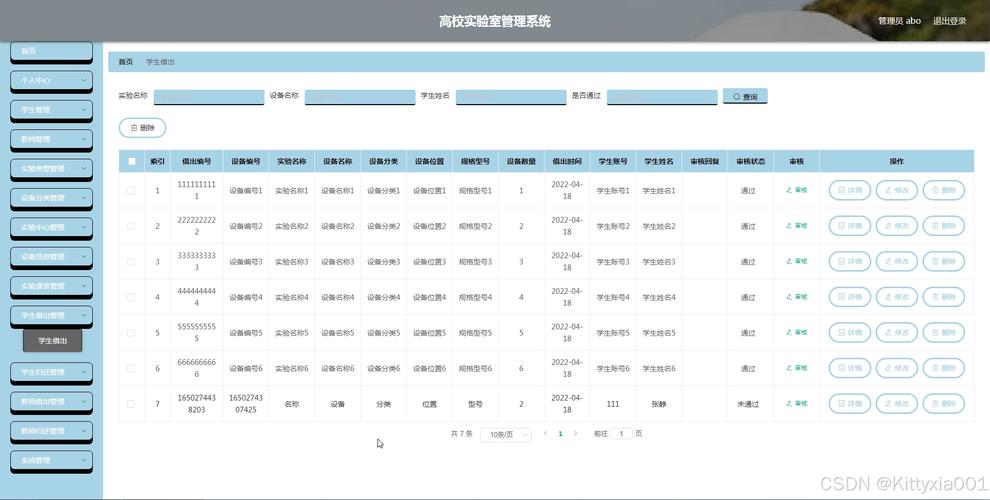Viewport: 990px width, 500px height.
Task: Expand the 实验中心管理 sidebar menu
Action: coord(52,227)
